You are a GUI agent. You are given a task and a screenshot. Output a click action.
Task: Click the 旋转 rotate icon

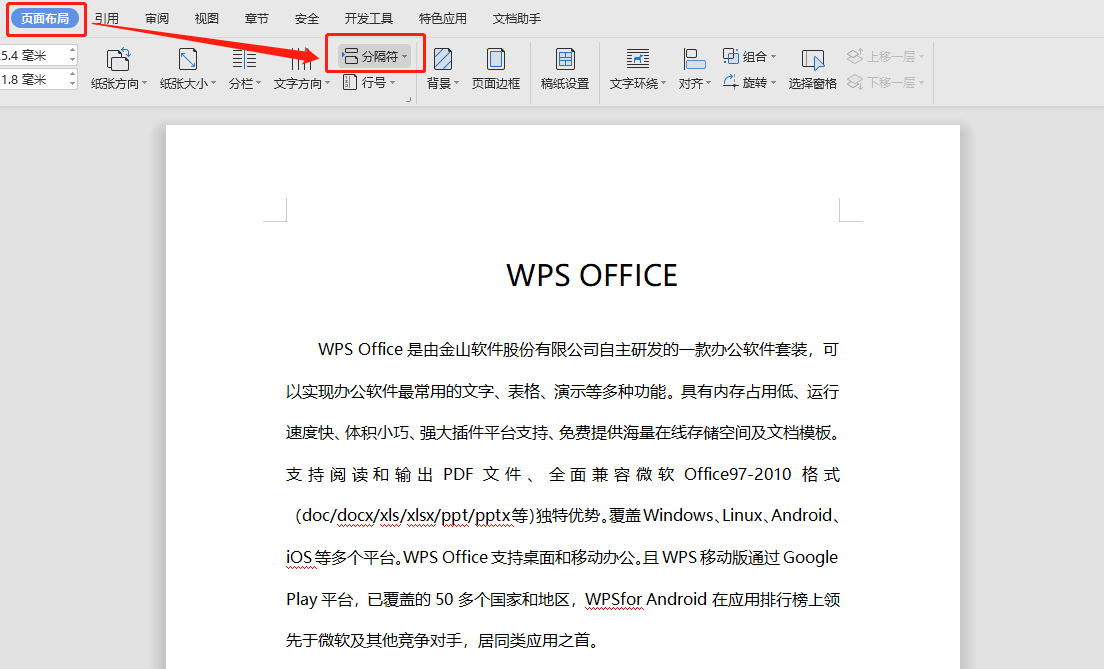(x=730, y=82)
